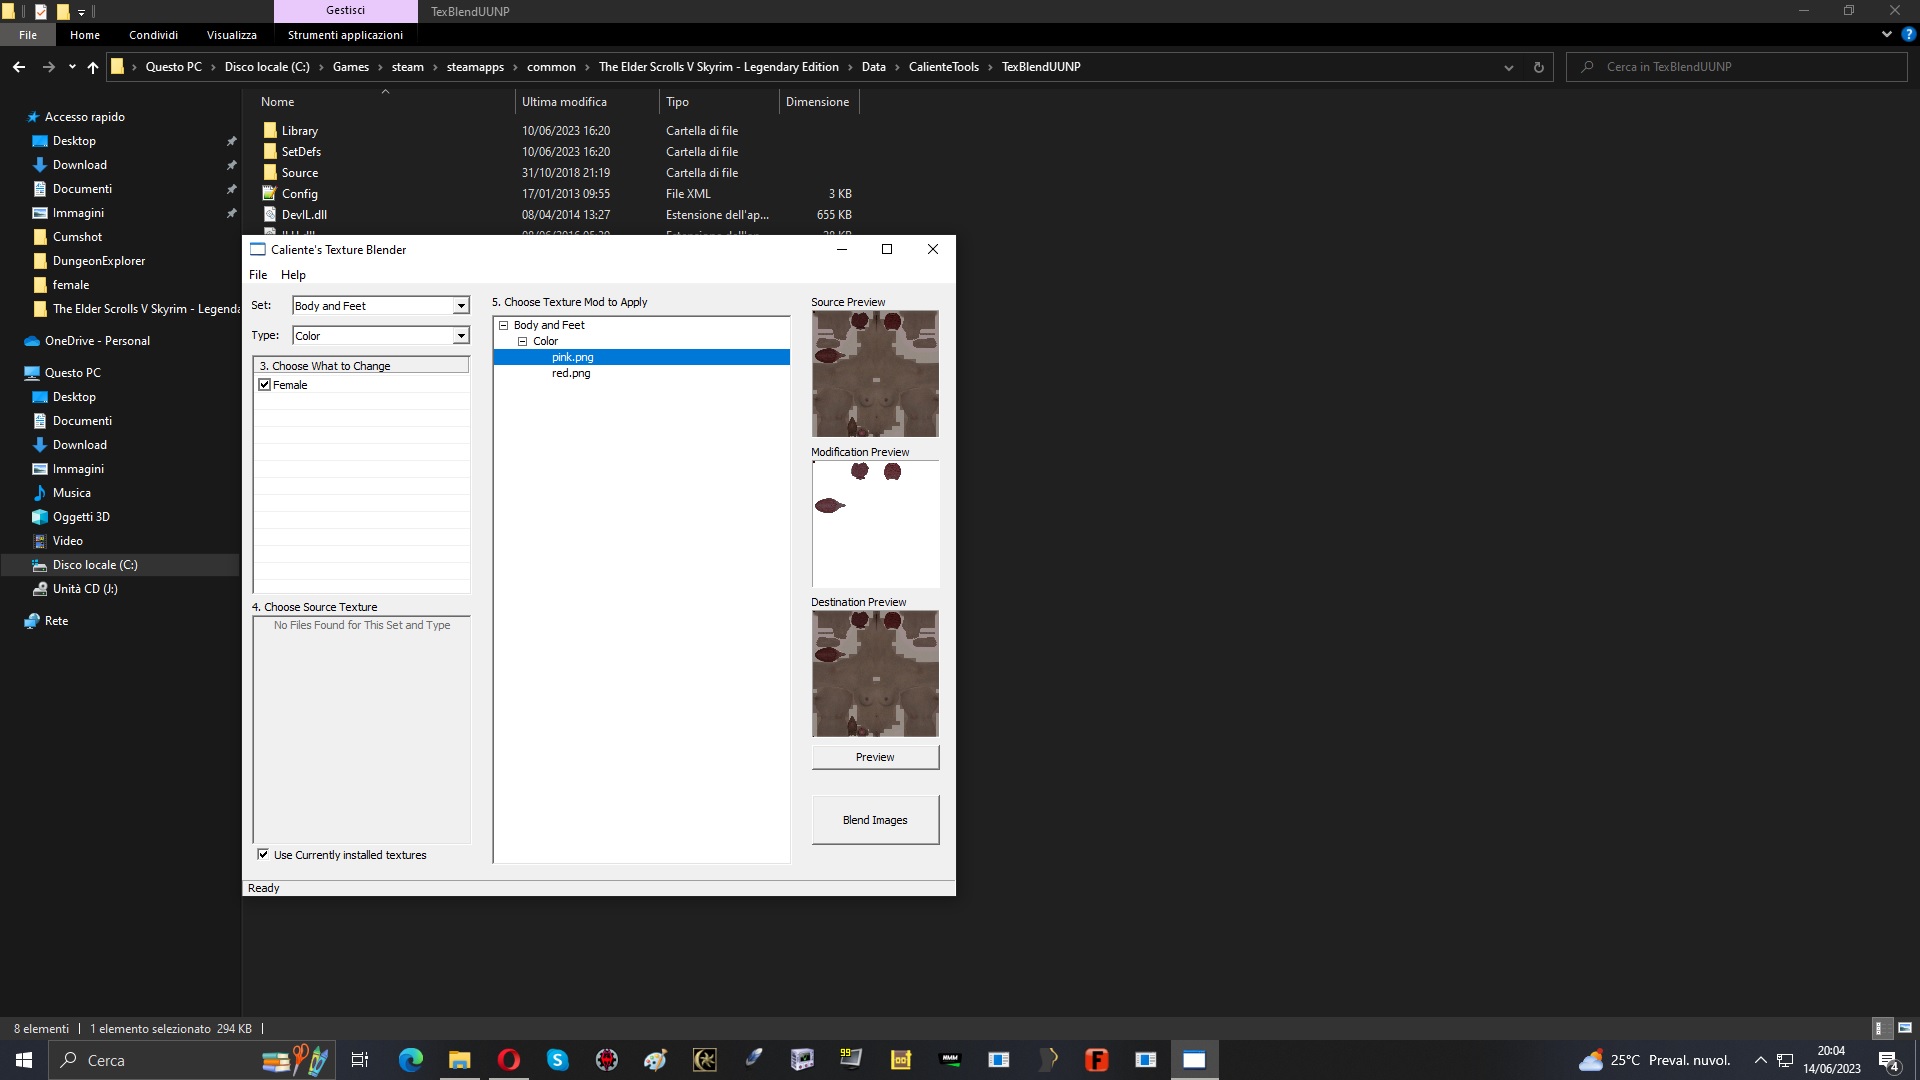Open Questo PC in sidebar

click(x=72, y=373)
